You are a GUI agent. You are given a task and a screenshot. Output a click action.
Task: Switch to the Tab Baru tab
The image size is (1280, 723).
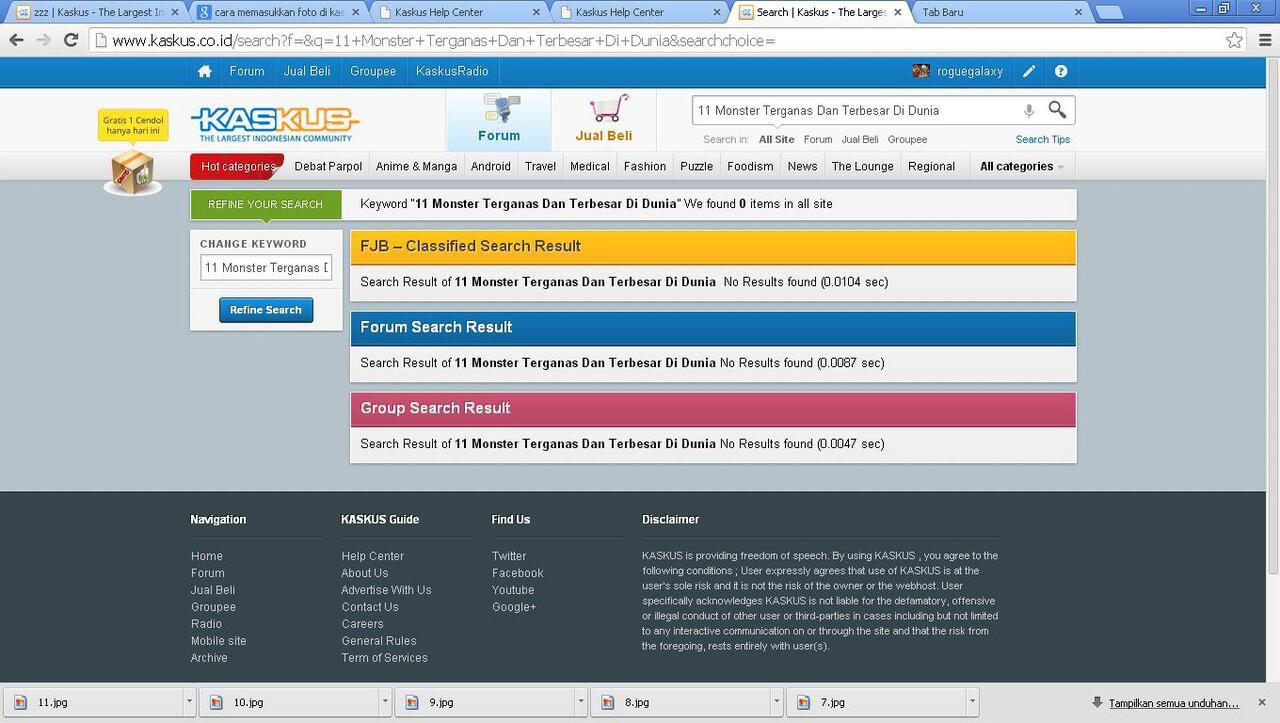pos(1000,12)
